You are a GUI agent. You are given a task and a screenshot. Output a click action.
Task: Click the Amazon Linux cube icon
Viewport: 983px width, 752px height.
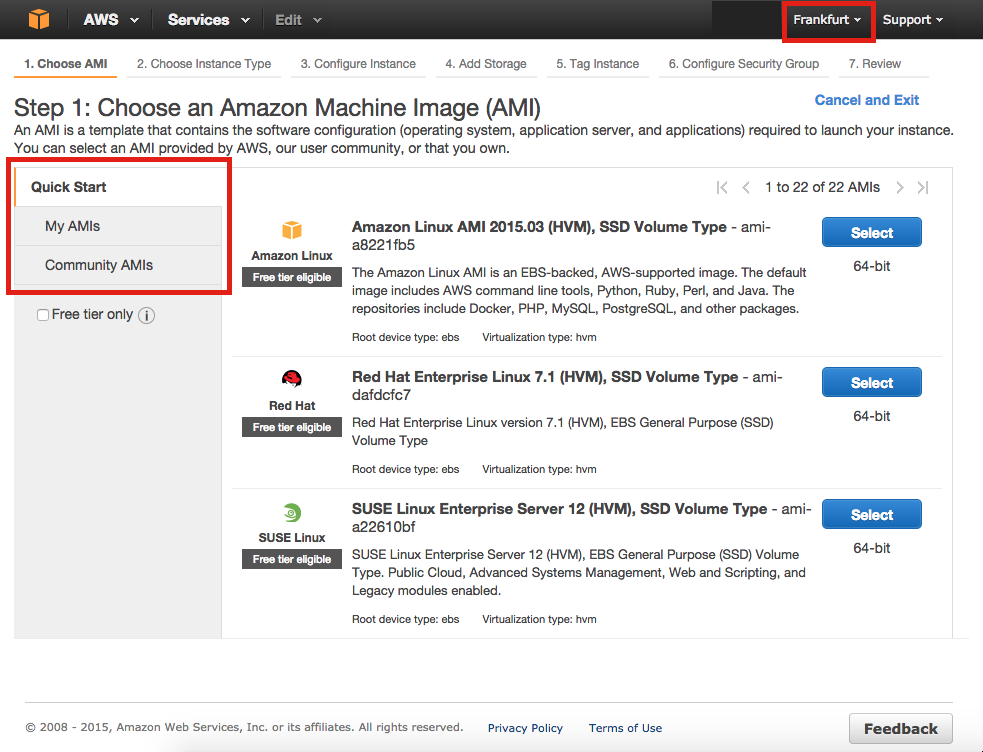292,230
